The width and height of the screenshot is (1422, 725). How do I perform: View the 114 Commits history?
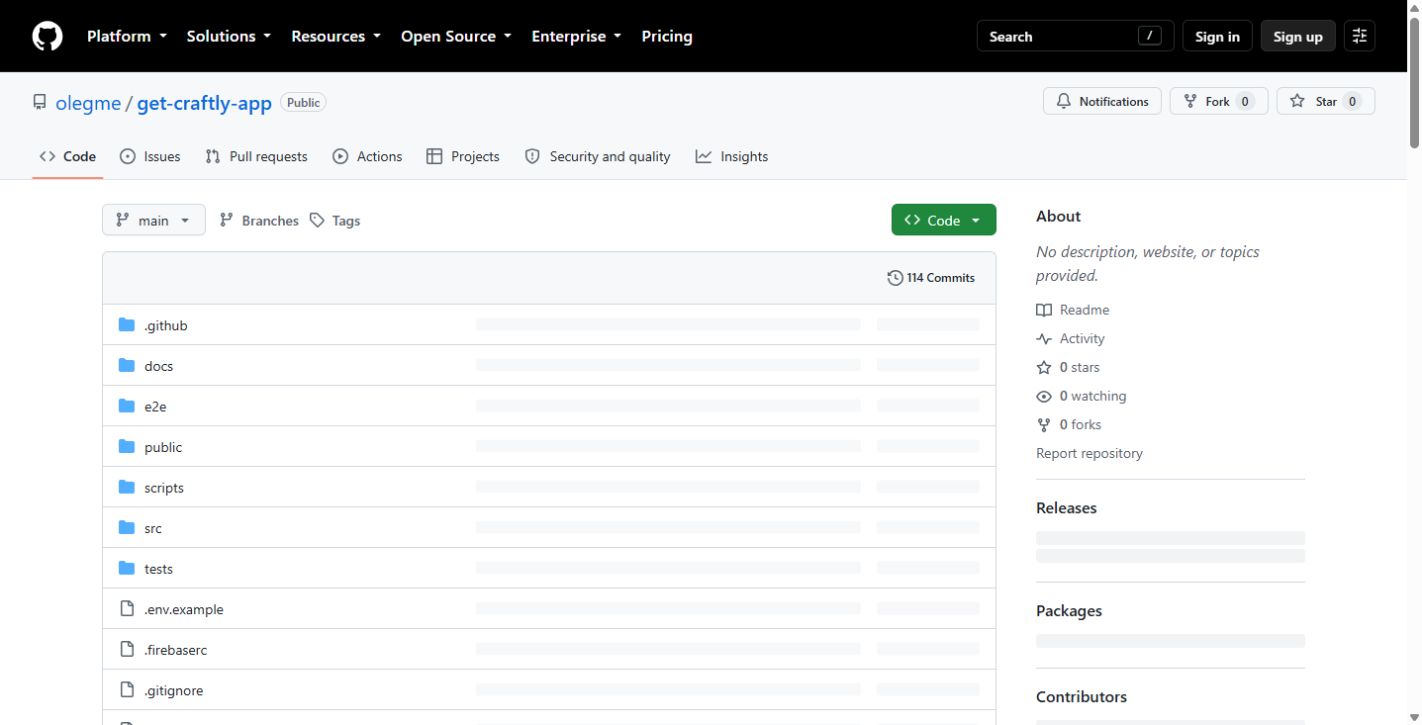(x=931, y=278)
